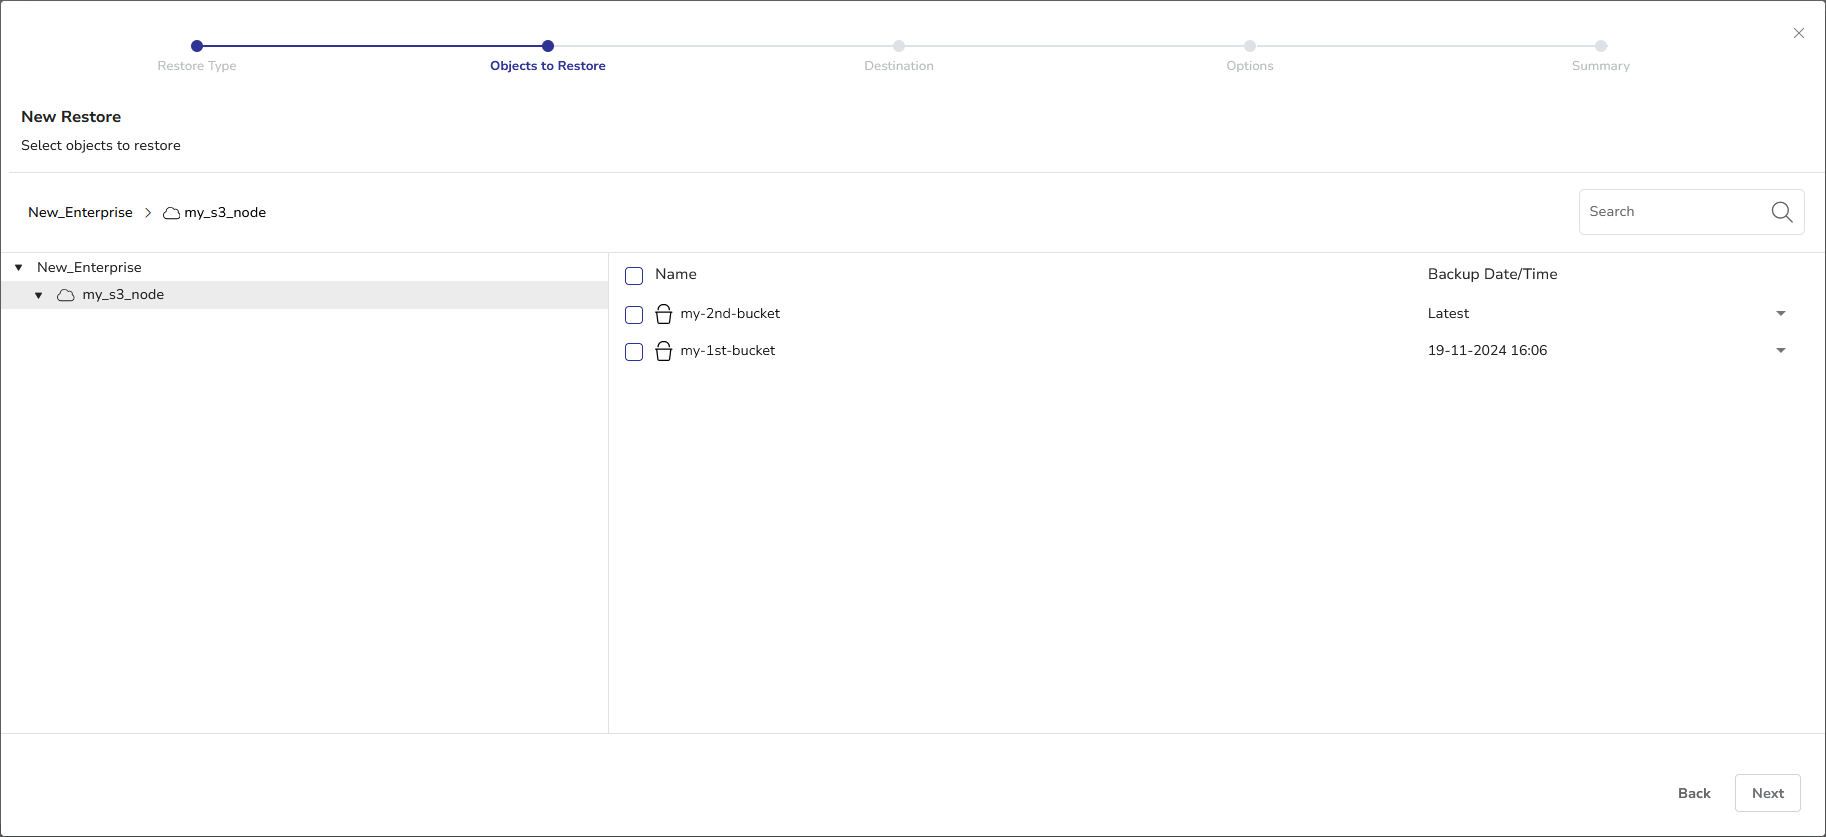Click into the Search input field
Viewport: 1826px width, 837px height.
[x=1672, y=212]
